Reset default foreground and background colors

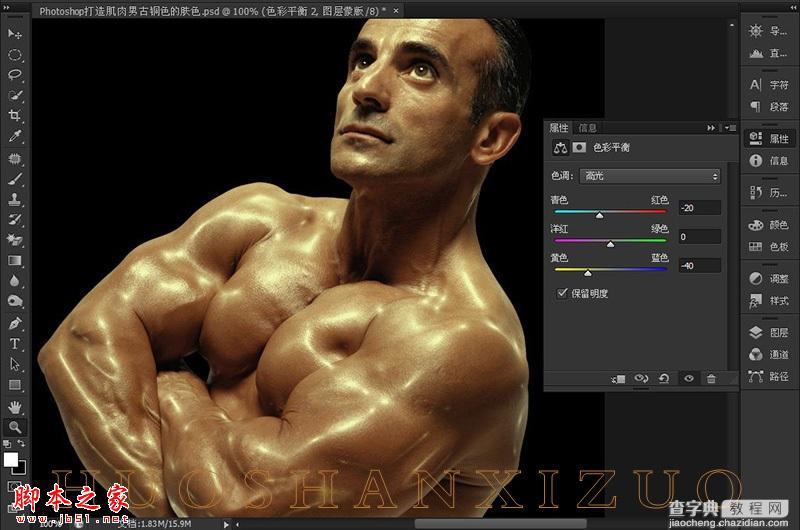tap(7, 444)
